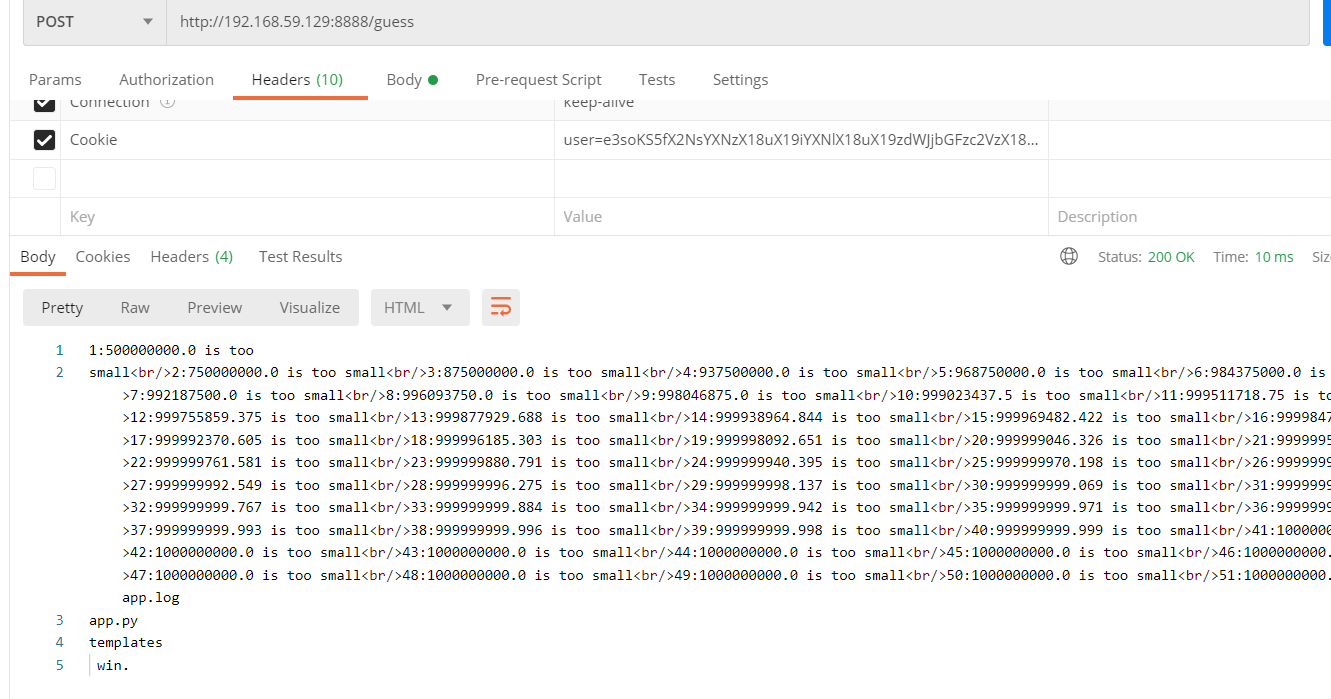Open the request Settings tab

click(740, 80)
